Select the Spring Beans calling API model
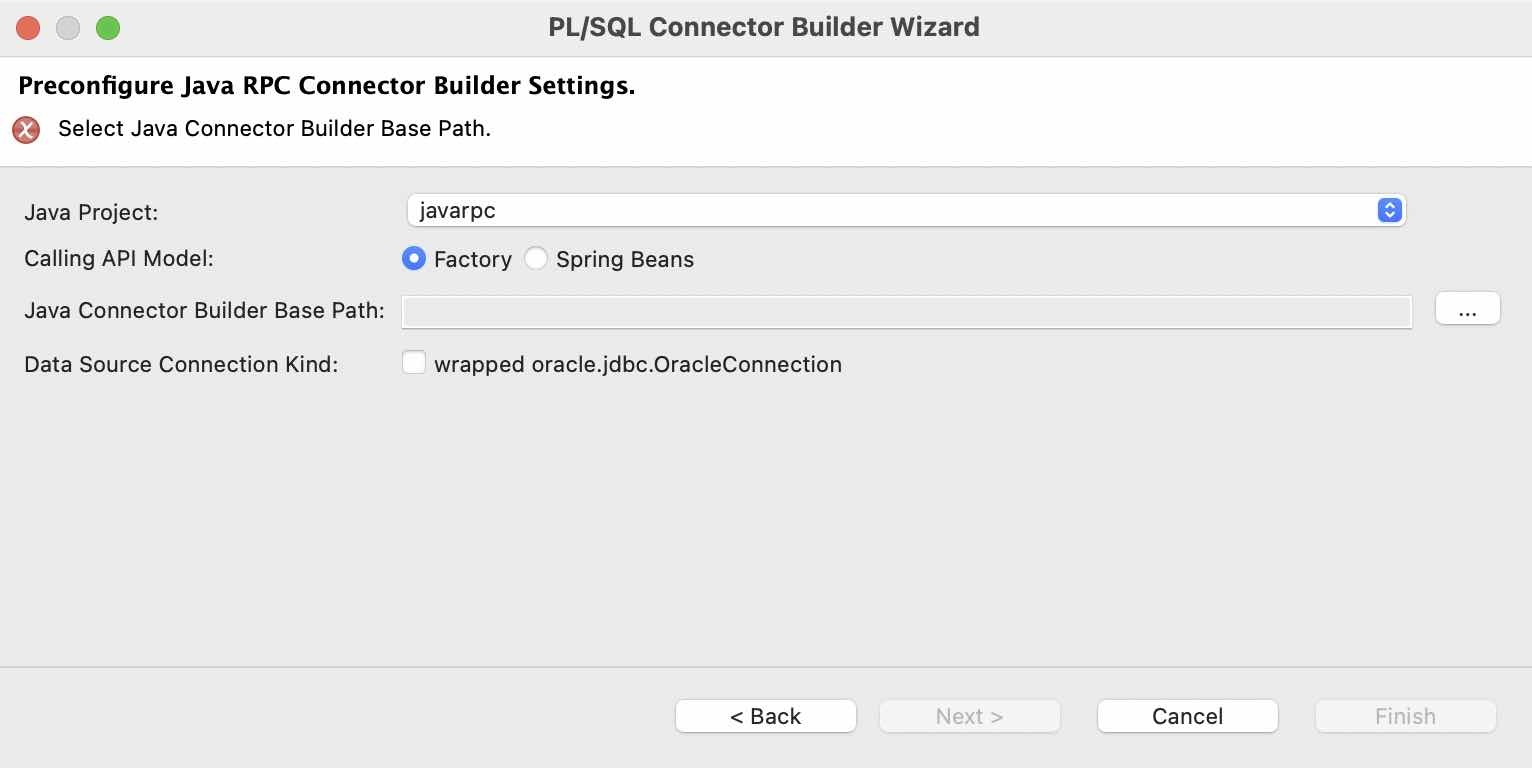The height and width of the screenshot is (768, 1532). 536,258
